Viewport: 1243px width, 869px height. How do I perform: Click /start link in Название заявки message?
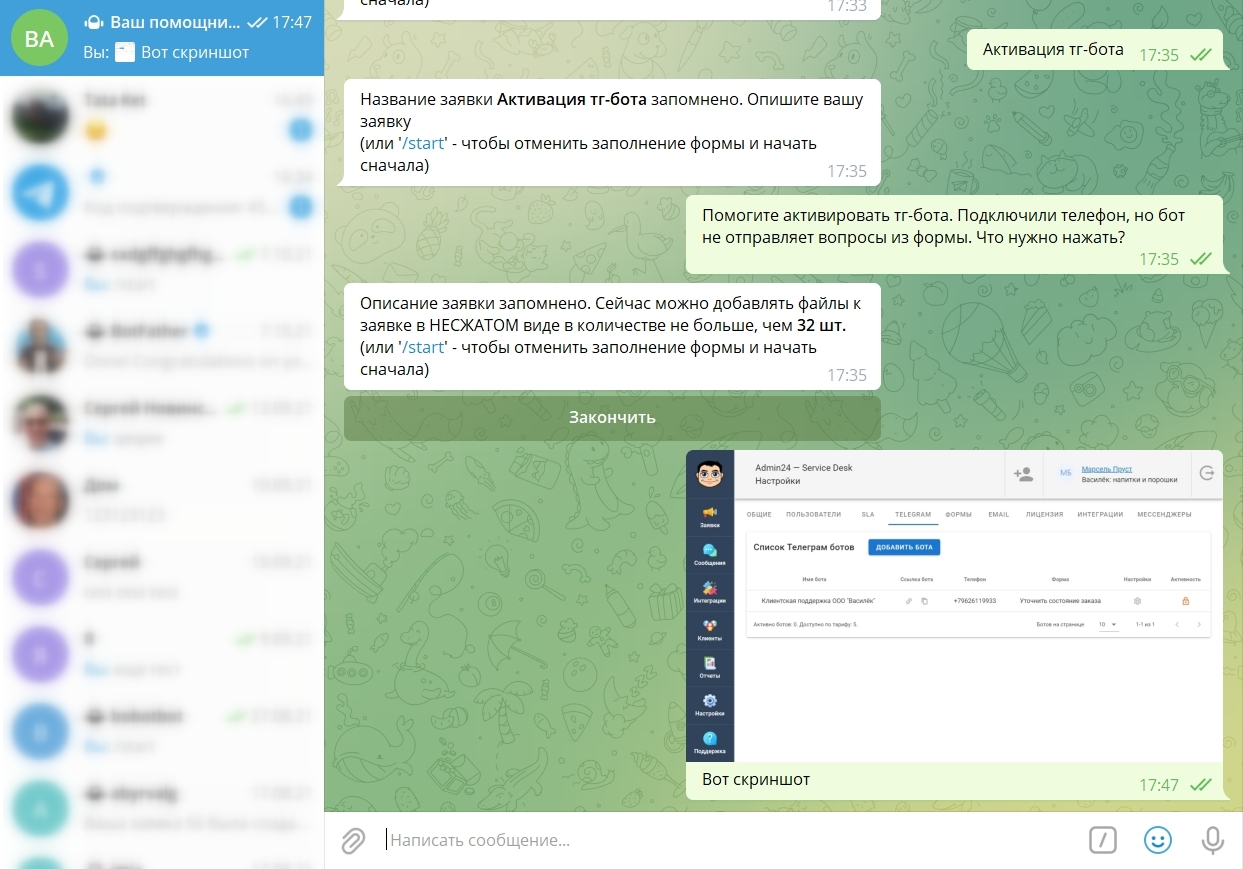coord(422,143)
